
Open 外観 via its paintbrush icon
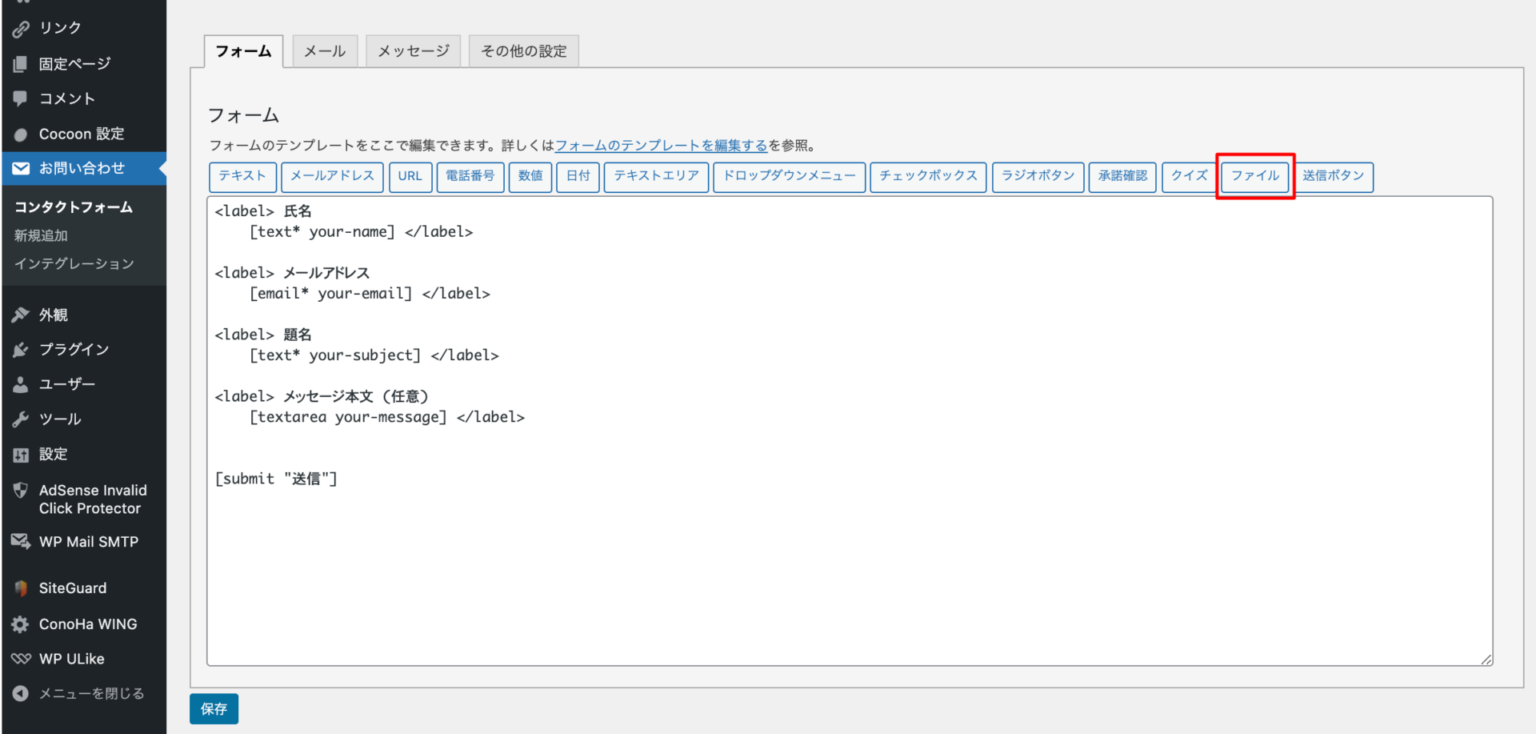point(20,315)
